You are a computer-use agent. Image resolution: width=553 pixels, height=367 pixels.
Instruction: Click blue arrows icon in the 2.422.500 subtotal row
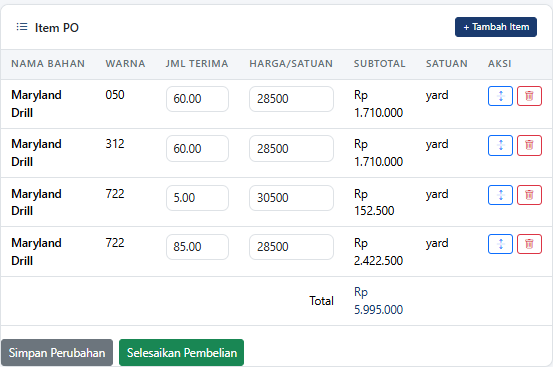pyautogui.click(x=500, y=244)
